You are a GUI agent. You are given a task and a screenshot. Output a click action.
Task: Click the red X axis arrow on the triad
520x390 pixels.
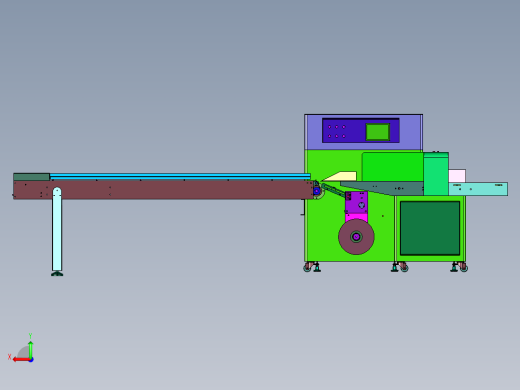point(21,359)
